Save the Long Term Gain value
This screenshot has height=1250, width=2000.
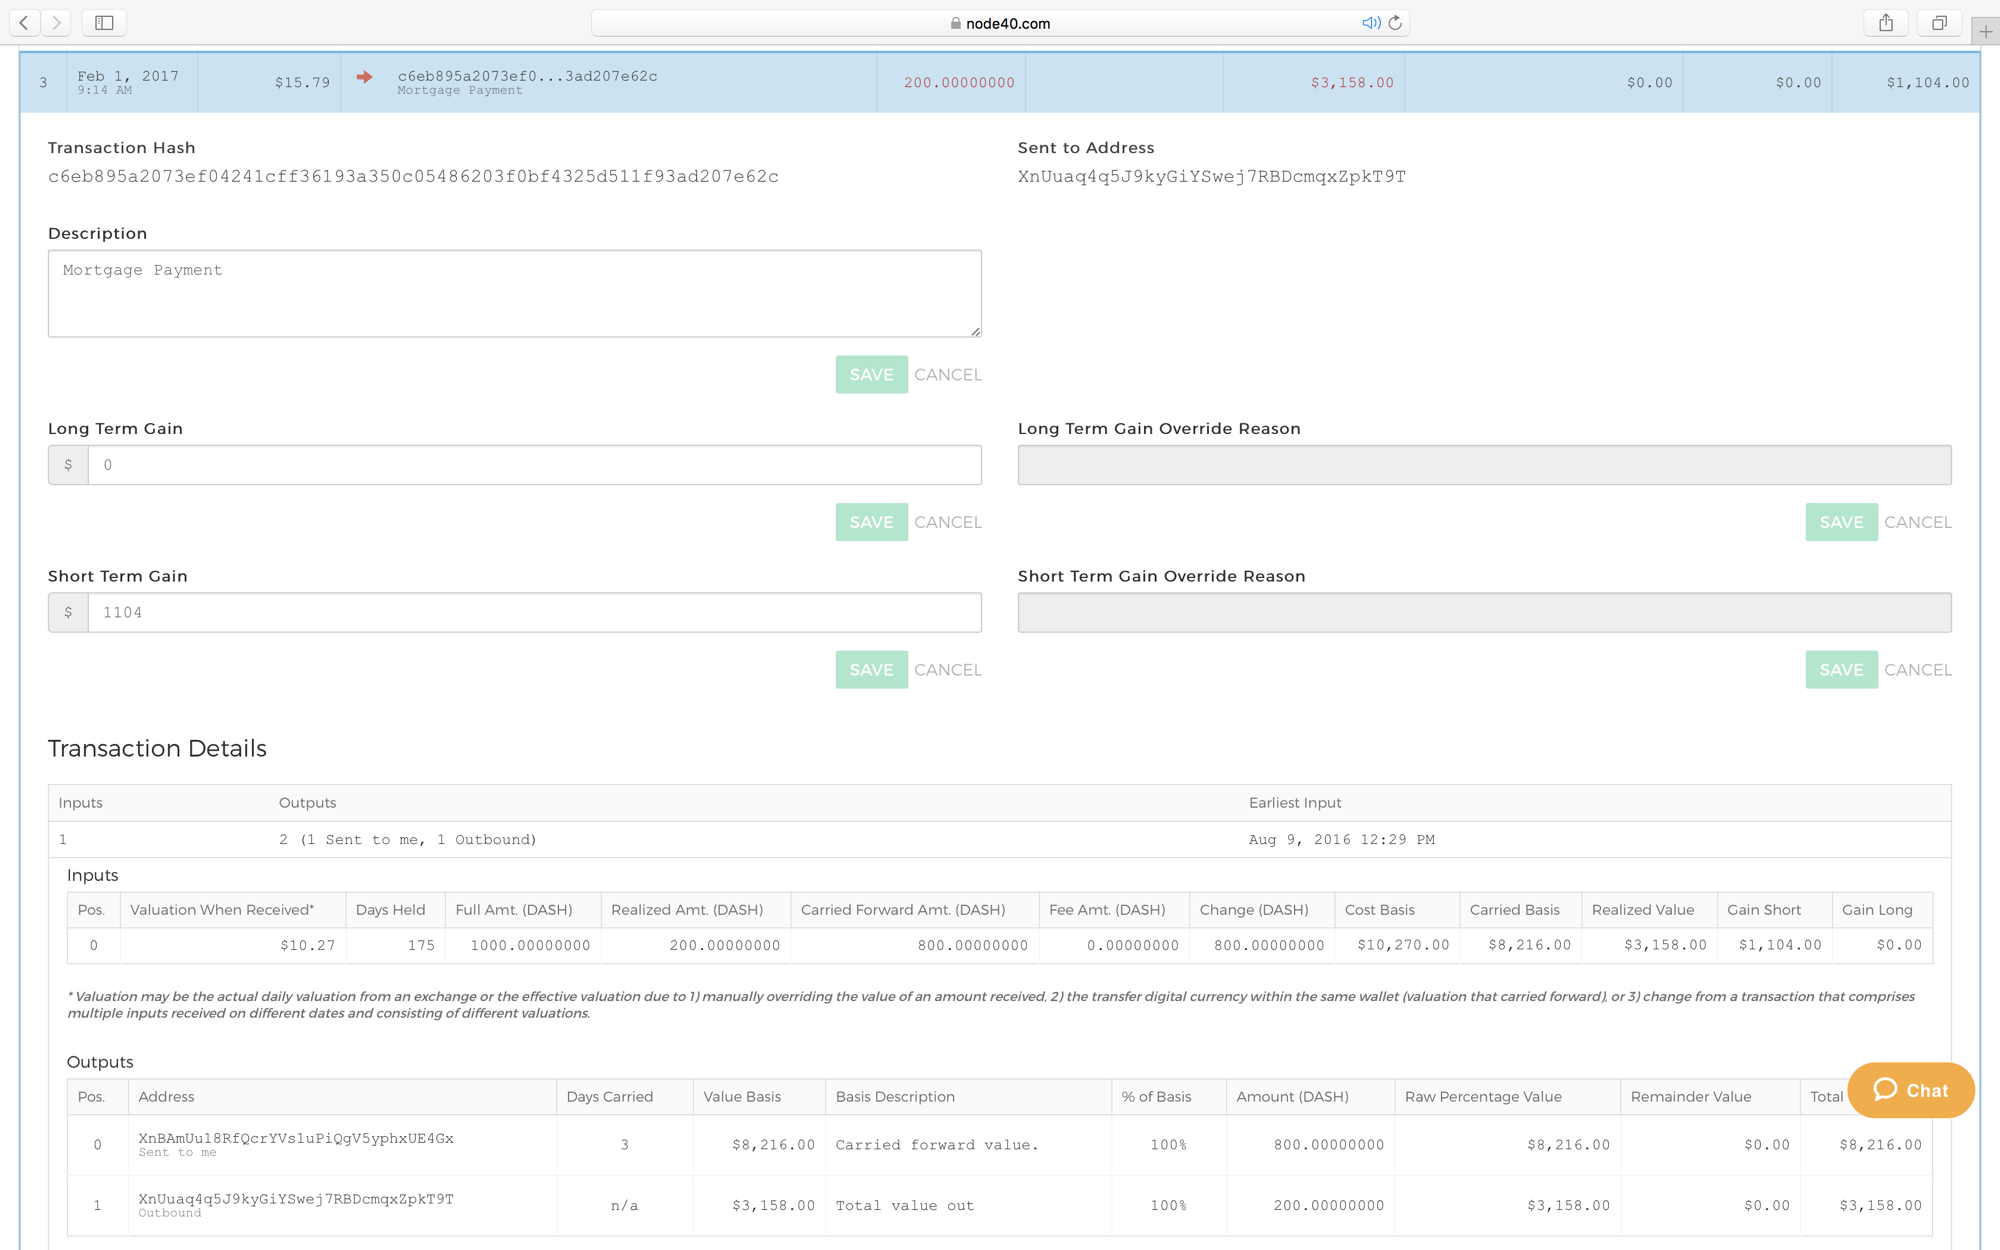tap(871, 522)
